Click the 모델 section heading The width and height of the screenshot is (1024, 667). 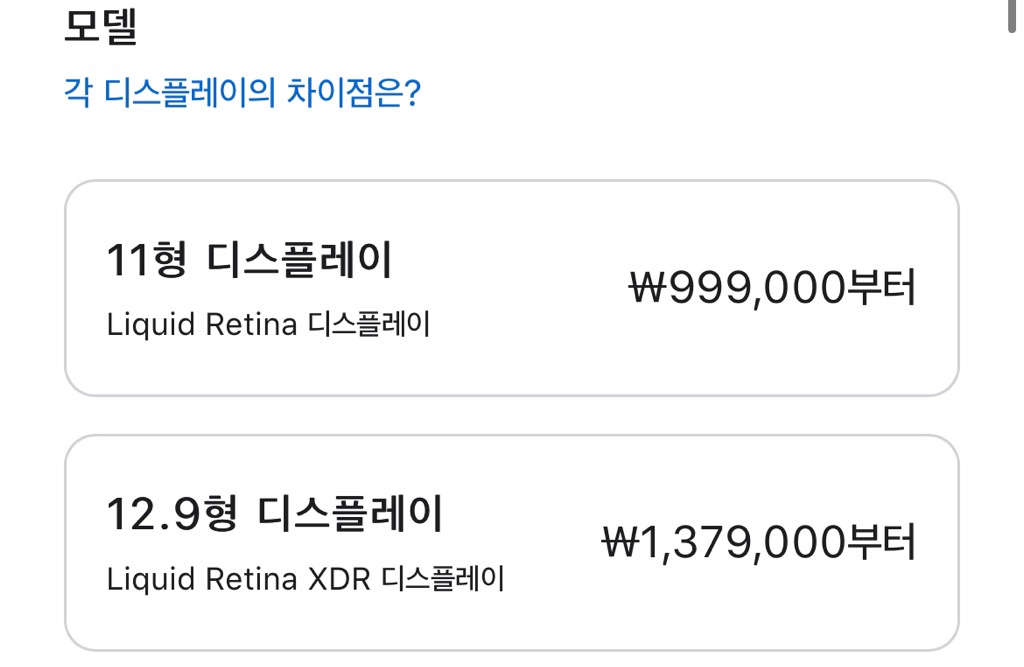click(x=100, y=27)
